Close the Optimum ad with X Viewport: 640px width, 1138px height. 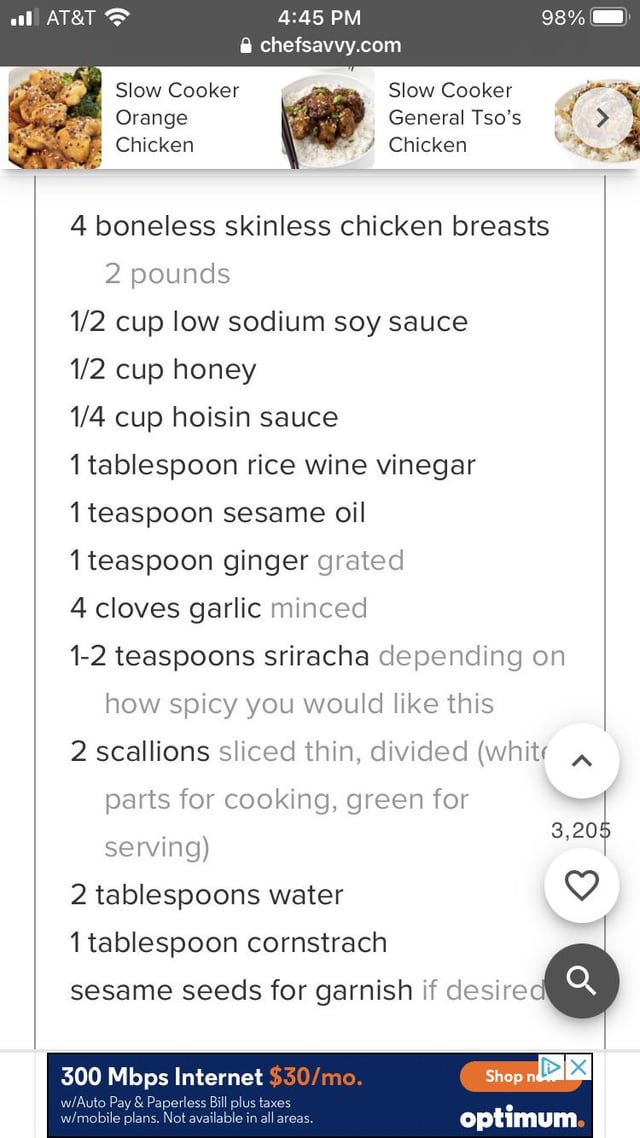point(577,1067)
